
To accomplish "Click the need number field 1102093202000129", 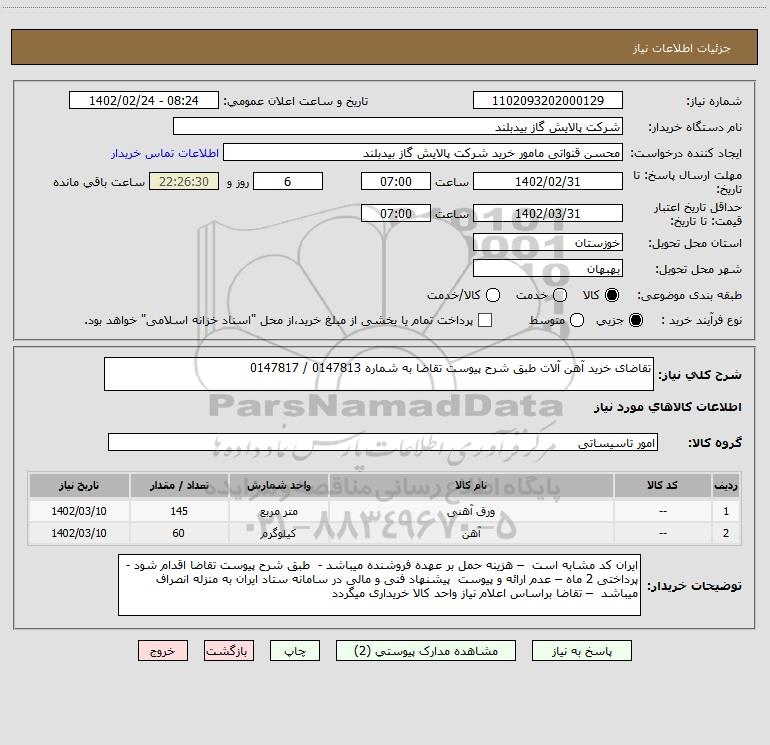I will pos(548,100).
